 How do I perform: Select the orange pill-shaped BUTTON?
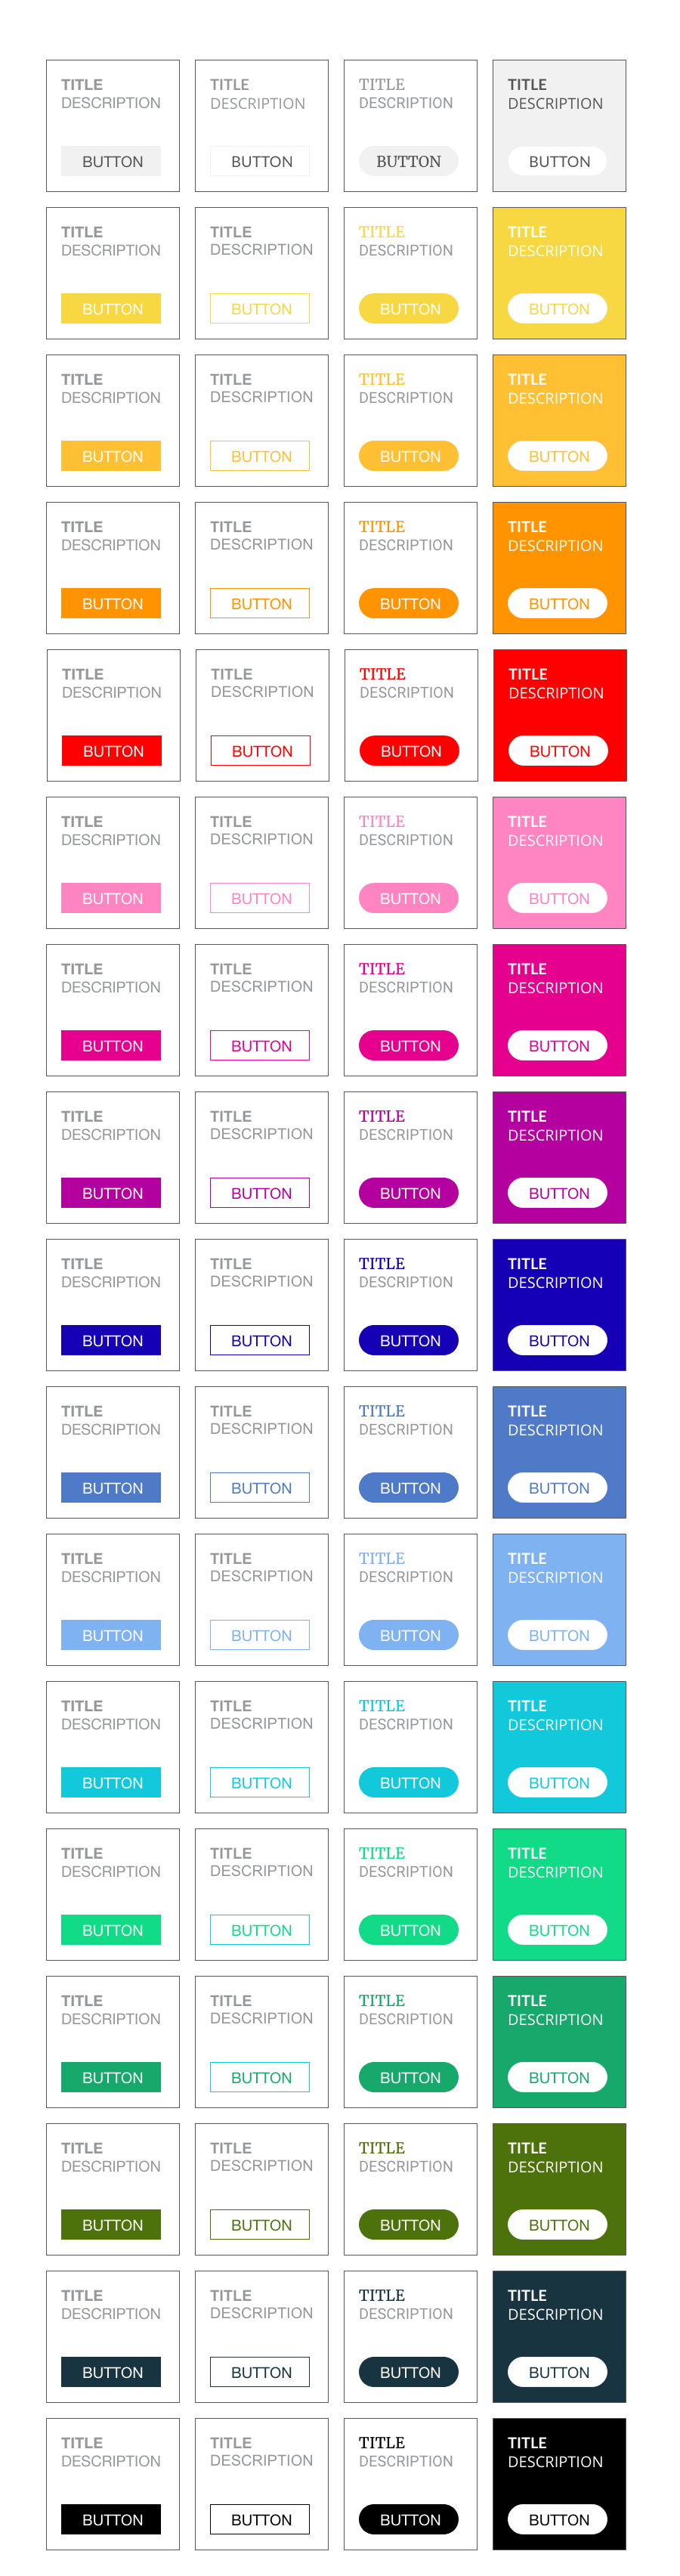pyautogui.click(x=409, y=604)
